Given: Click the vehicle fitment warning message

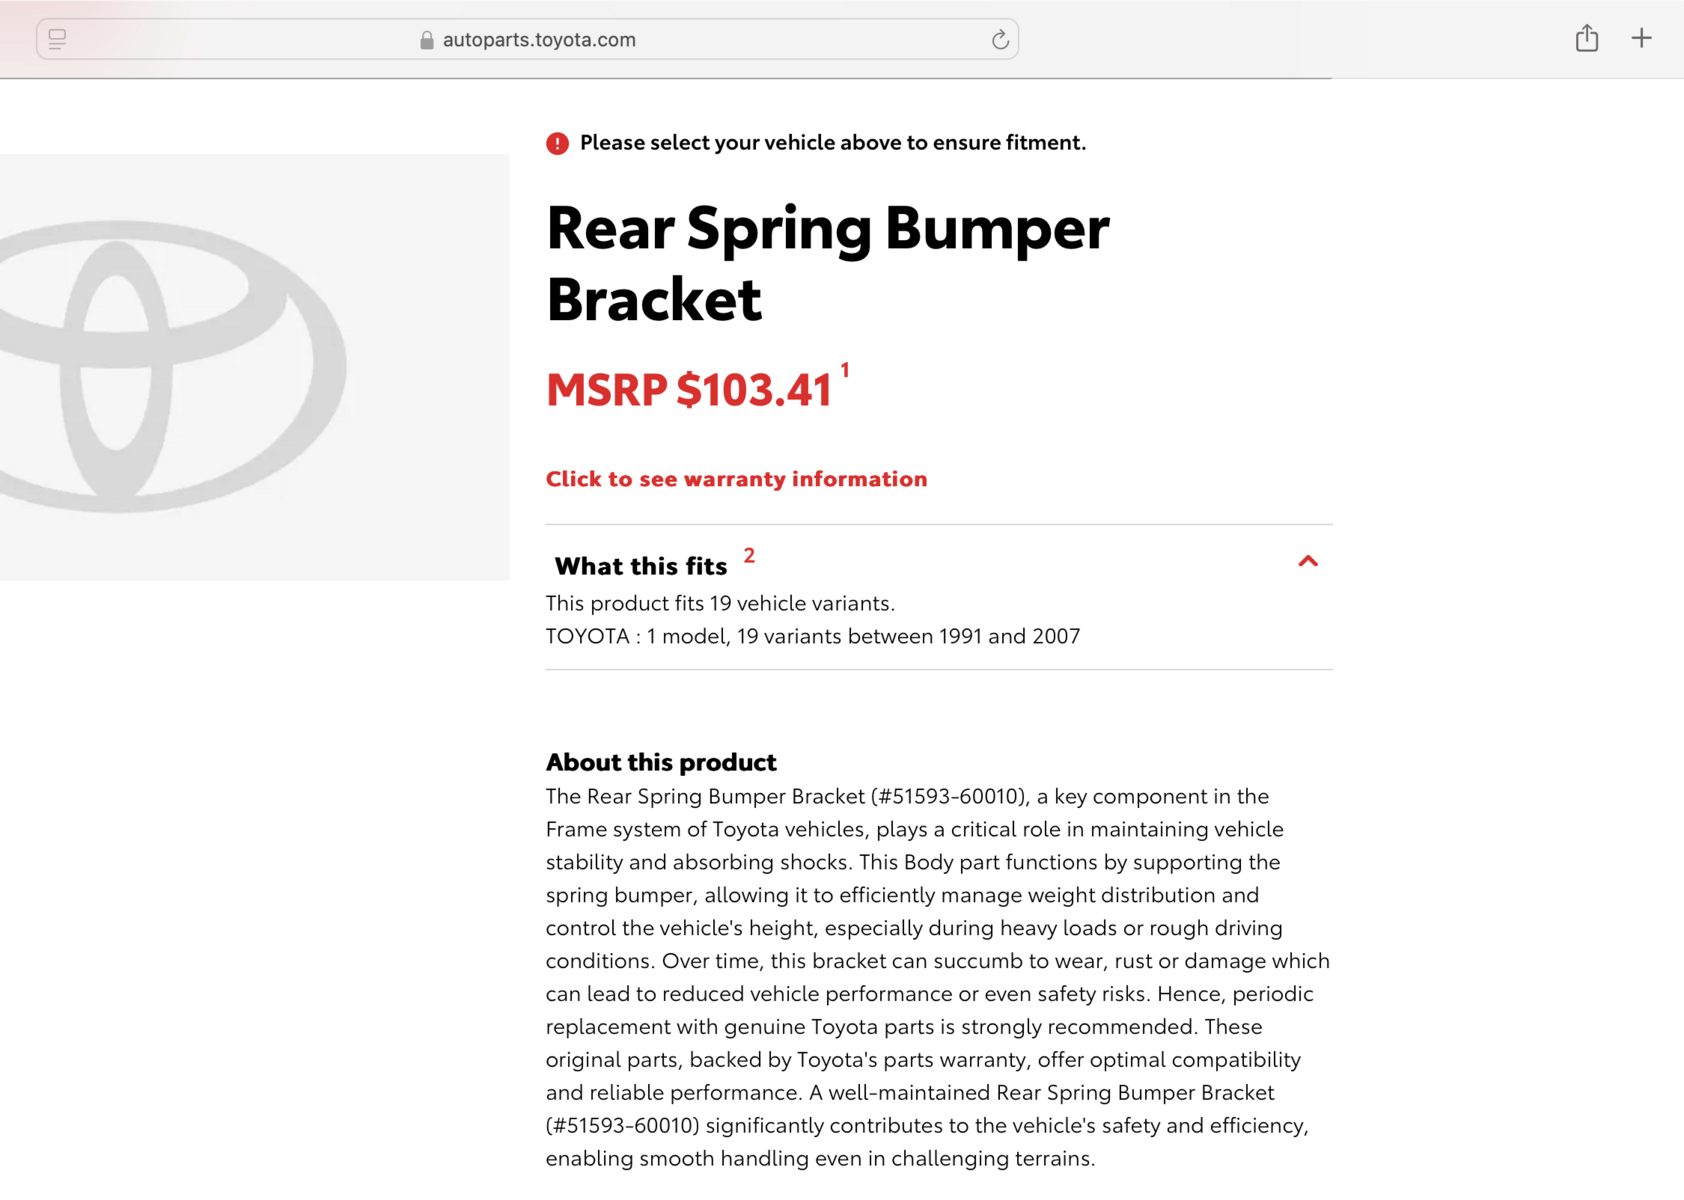Looking at the screenshot, I should coord(833,143).
